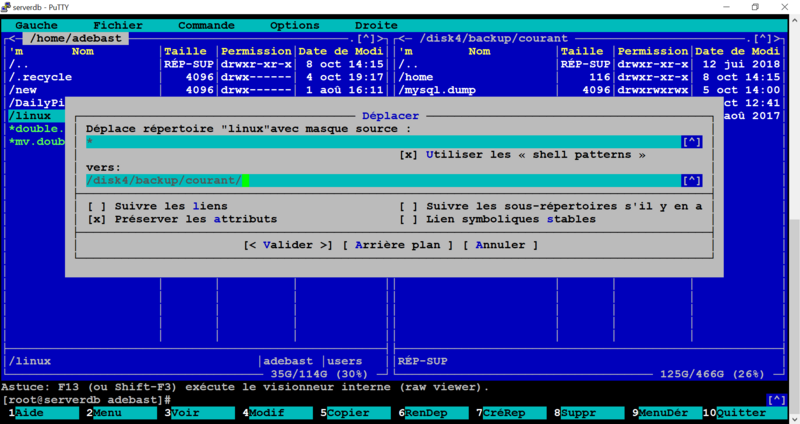Click the left panel '<-' history back arrow
Viewport: 800px width, 424px height.
tap(15, 38)
